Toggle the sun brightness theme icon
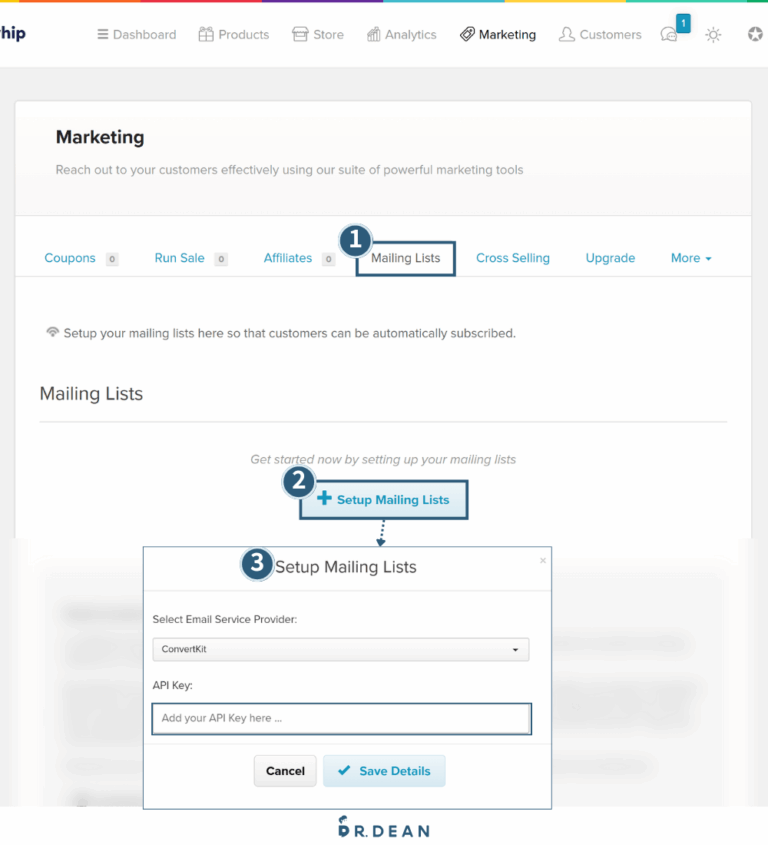The width and height of the screenshot is (768, 845). click(713, 35)
